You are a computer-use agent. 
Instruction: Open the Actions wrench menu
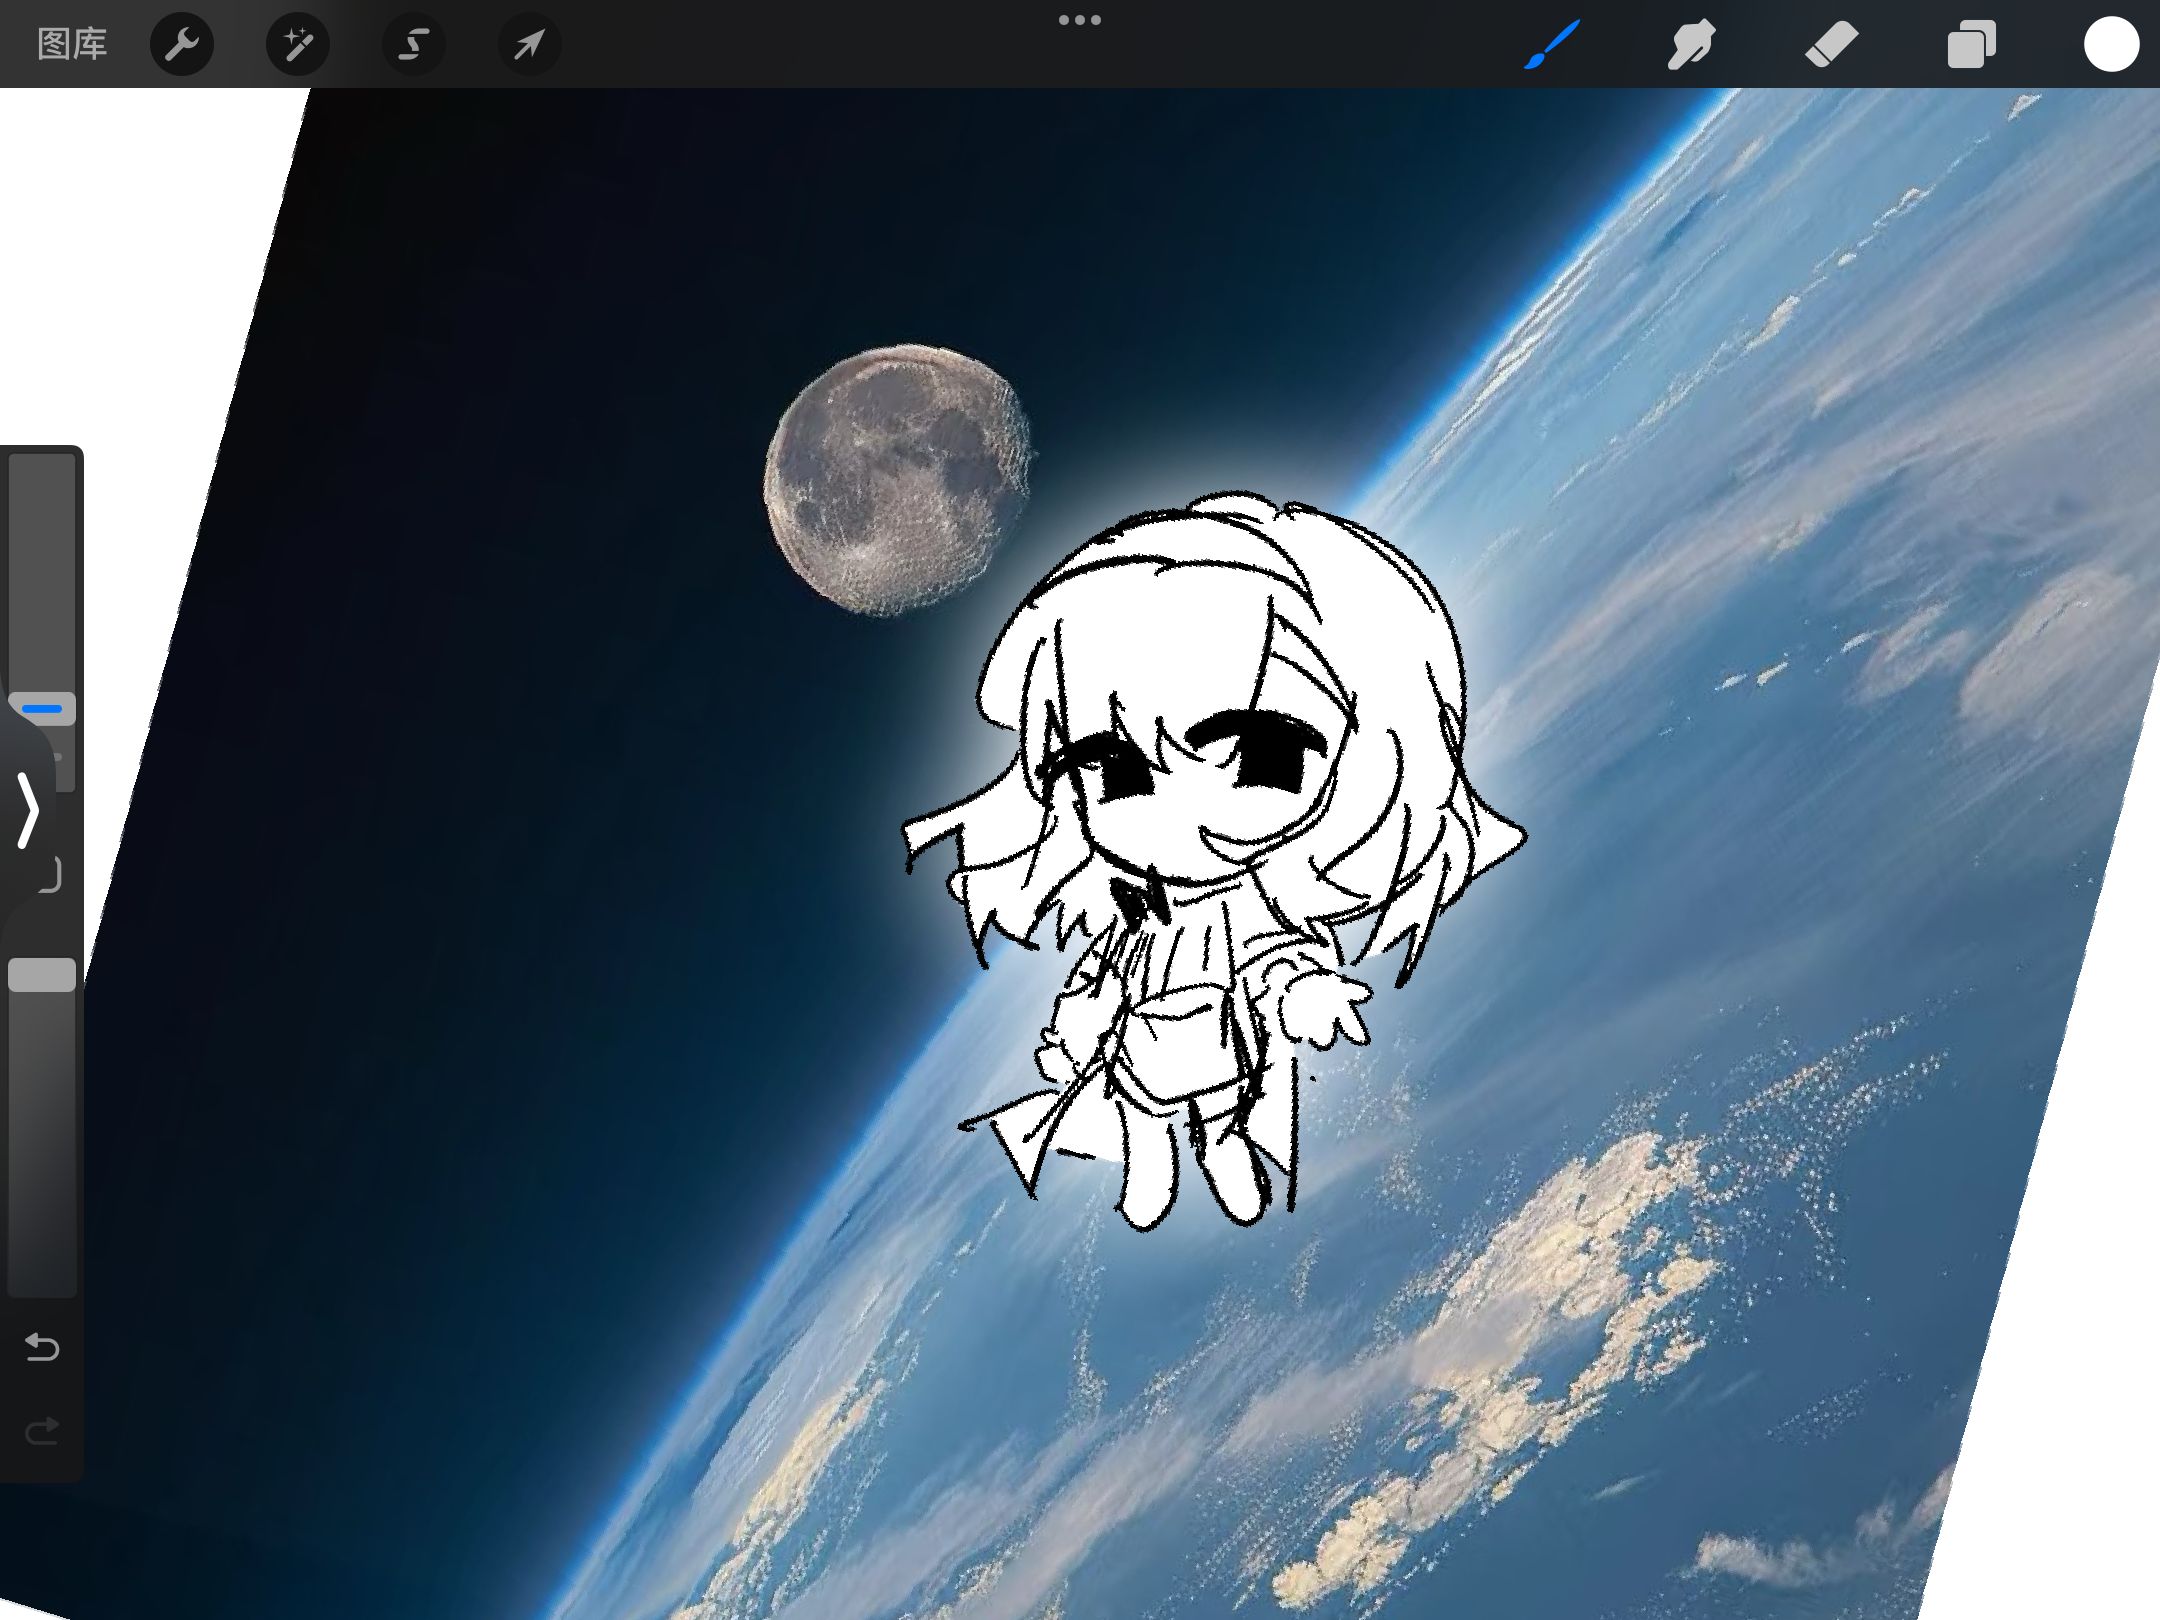[x=181, y=44]
